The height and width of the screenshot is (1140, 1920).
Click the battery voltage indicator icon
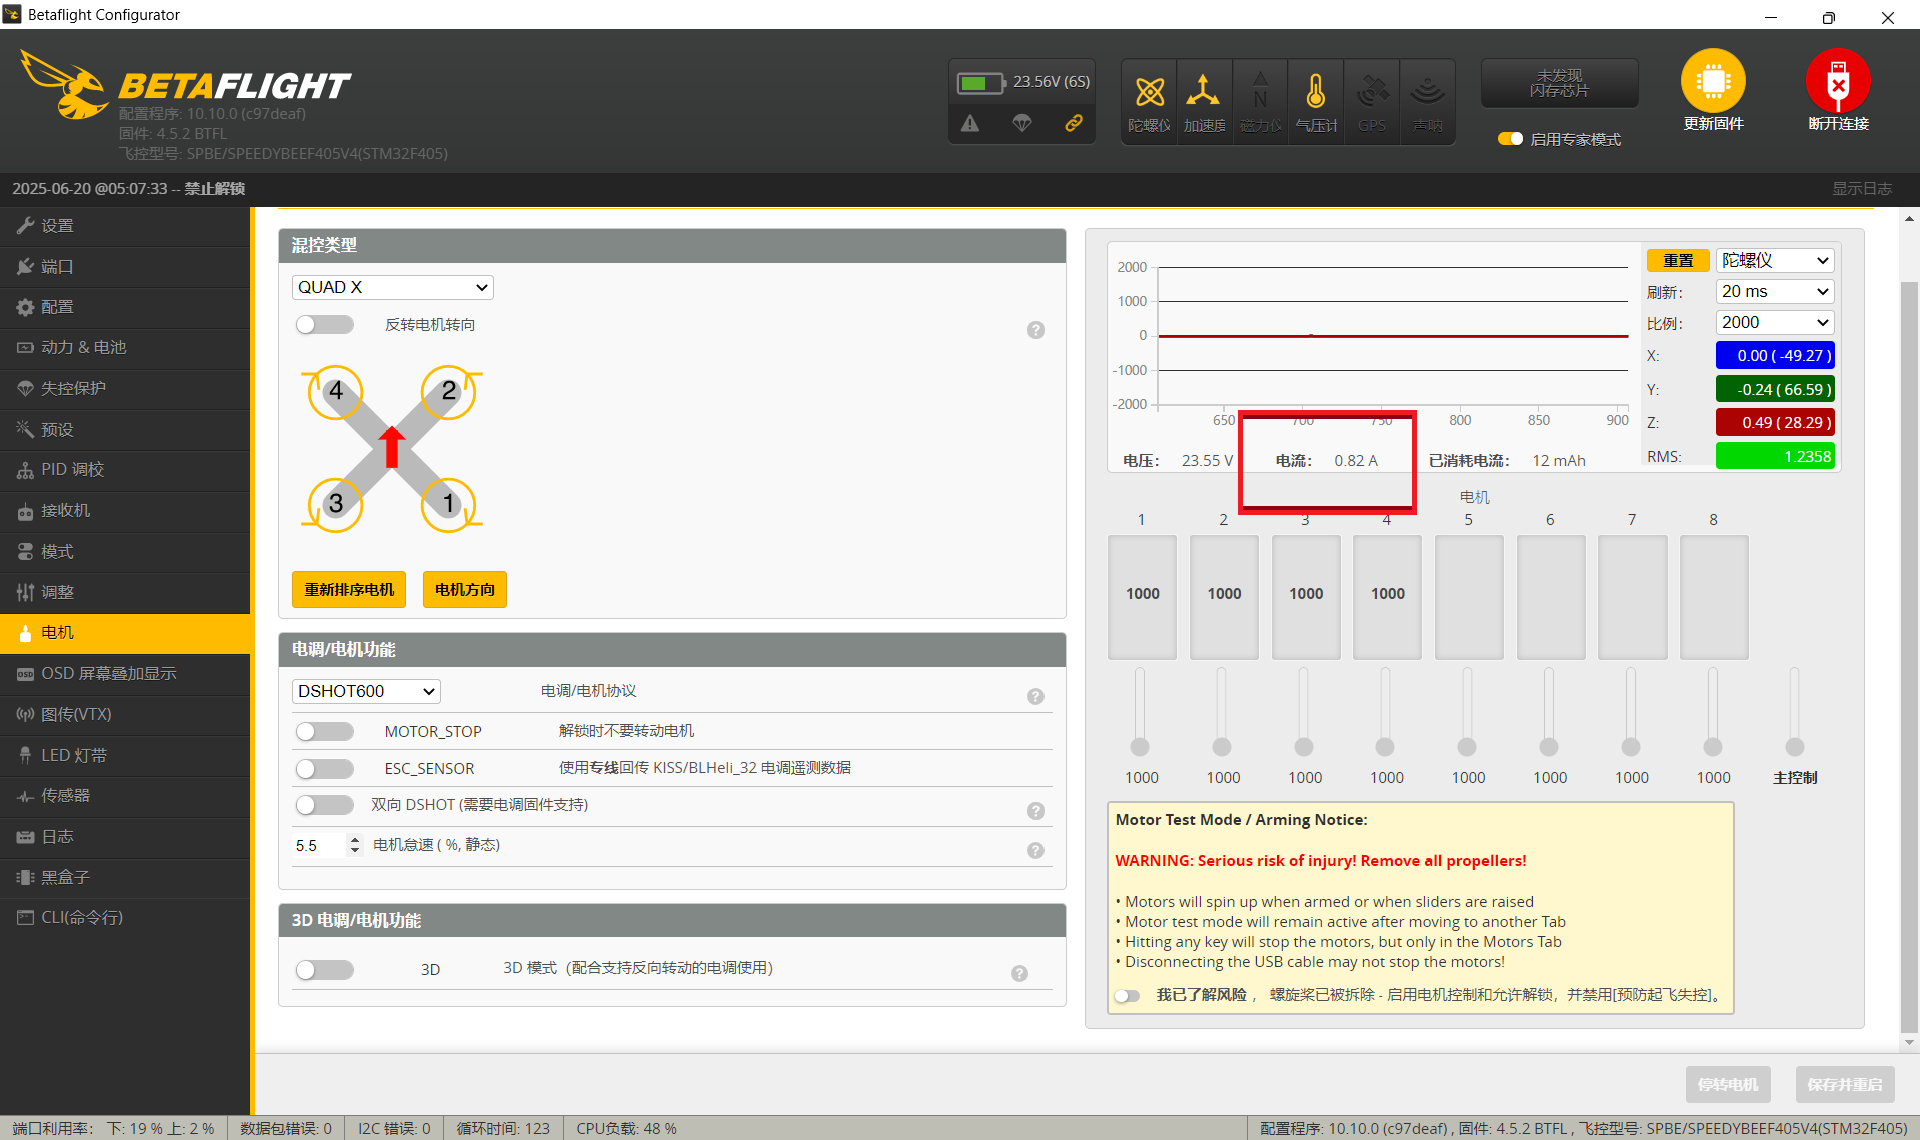(980, 82)
